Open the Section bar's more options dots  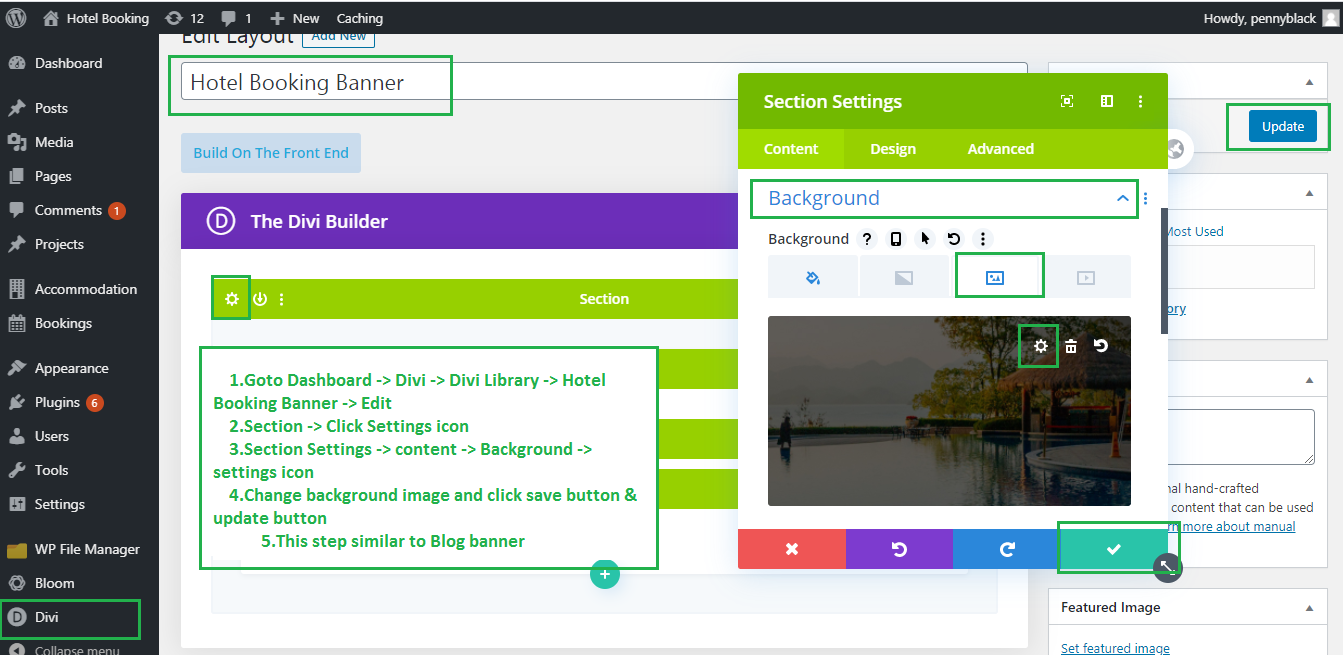coord(282,299)
